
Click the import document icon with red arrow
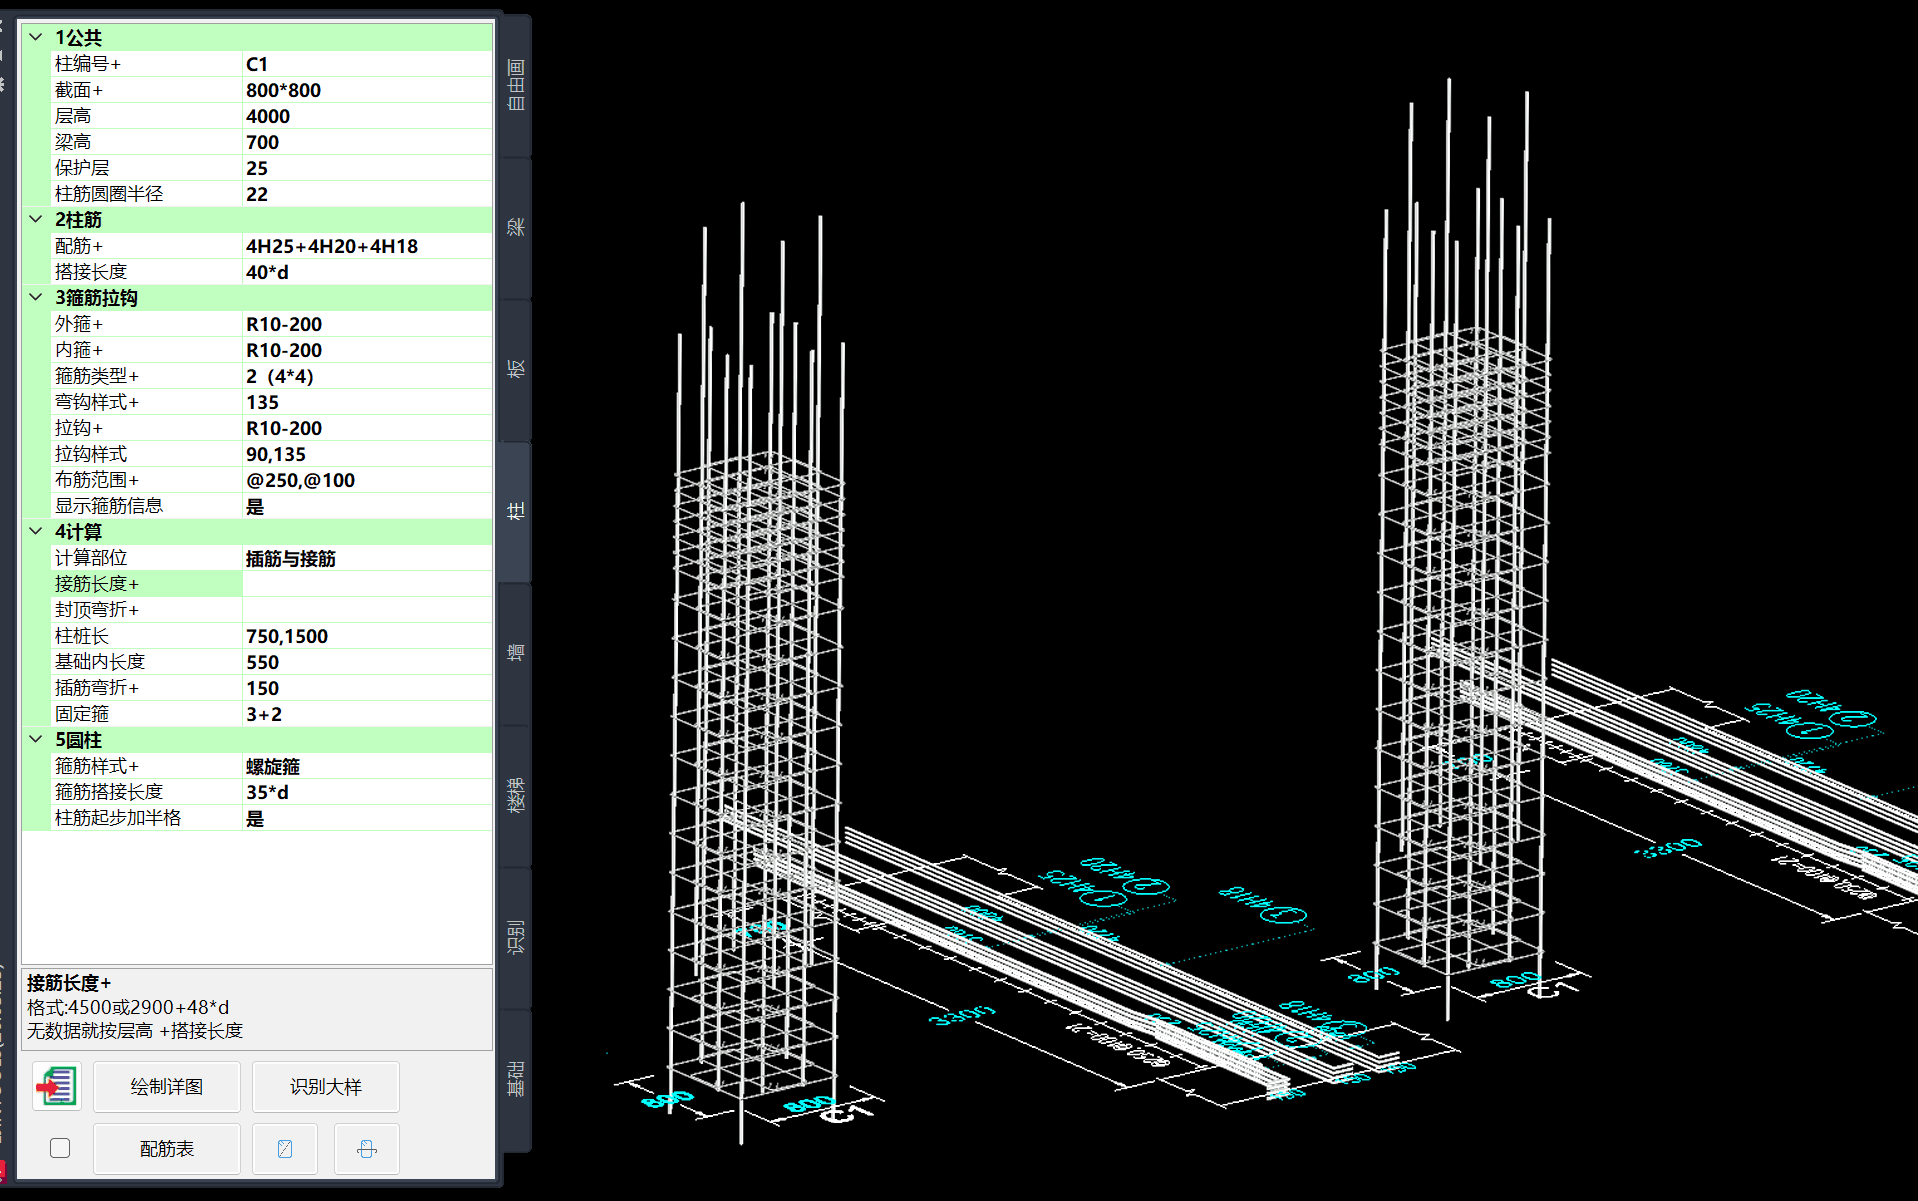click(x=57, y=1086)
